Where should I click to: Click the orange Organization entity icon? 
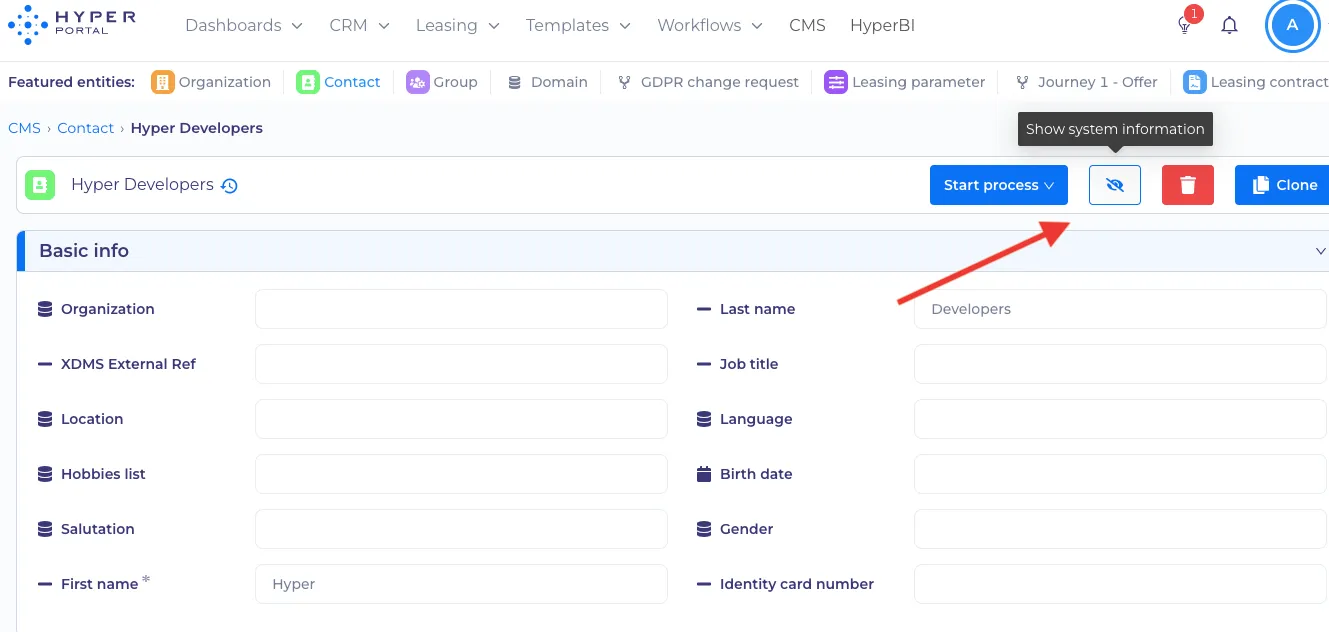[163, 82]
